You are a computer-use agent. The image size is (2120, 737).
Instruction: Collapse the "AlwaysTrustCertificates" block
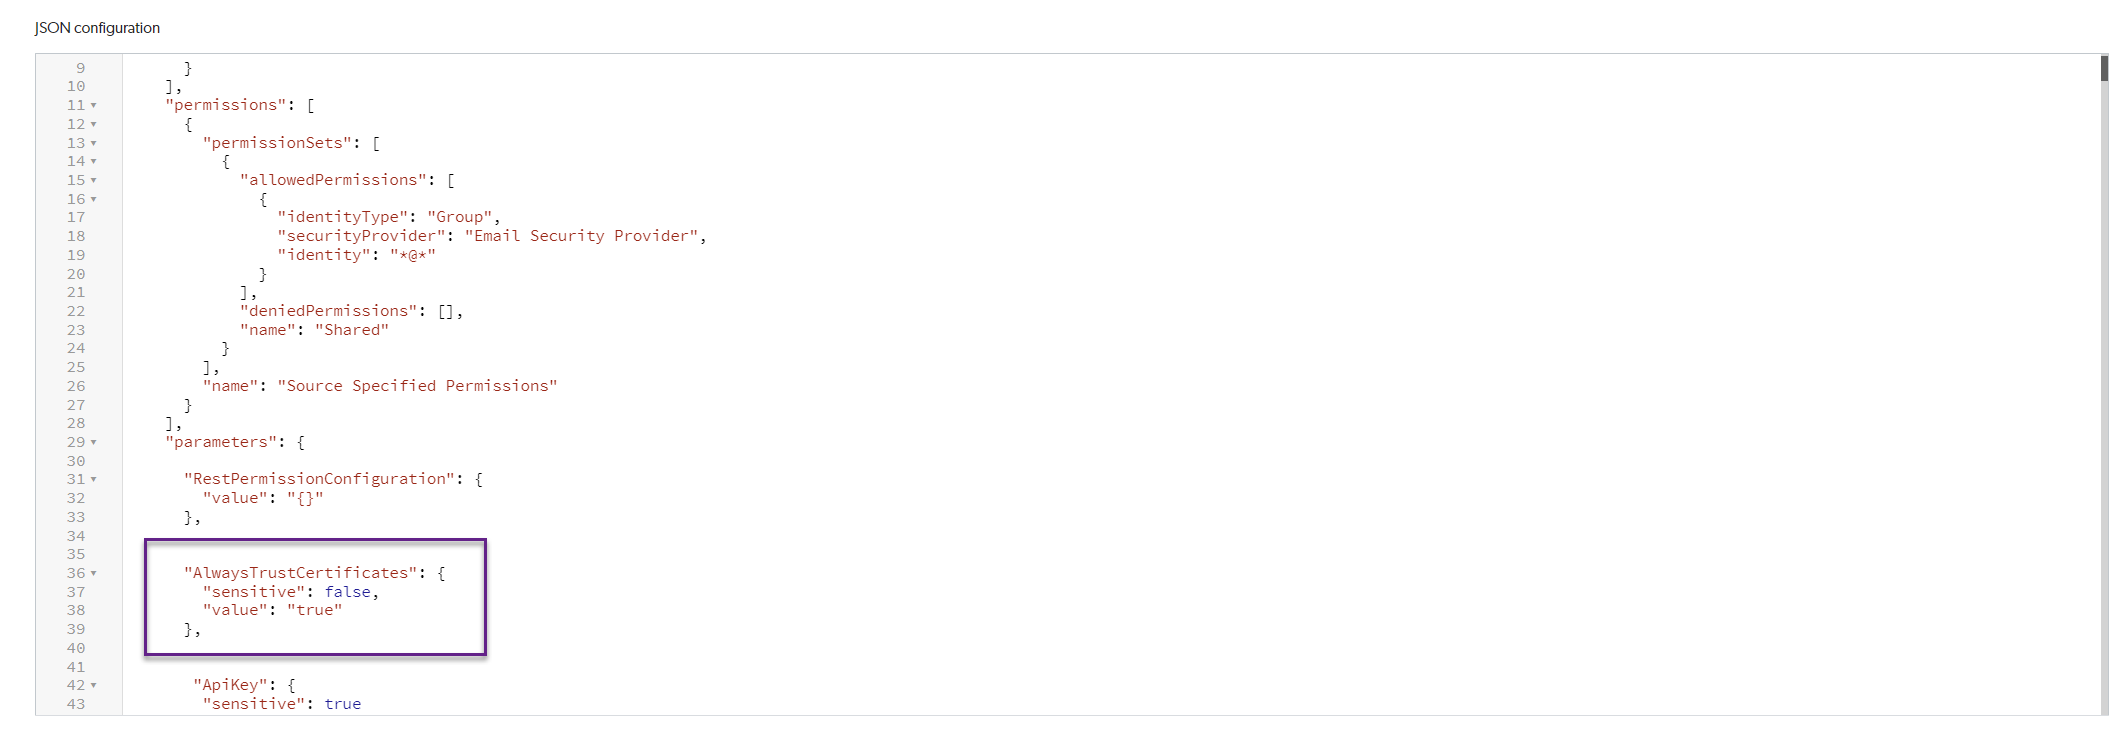94,573
